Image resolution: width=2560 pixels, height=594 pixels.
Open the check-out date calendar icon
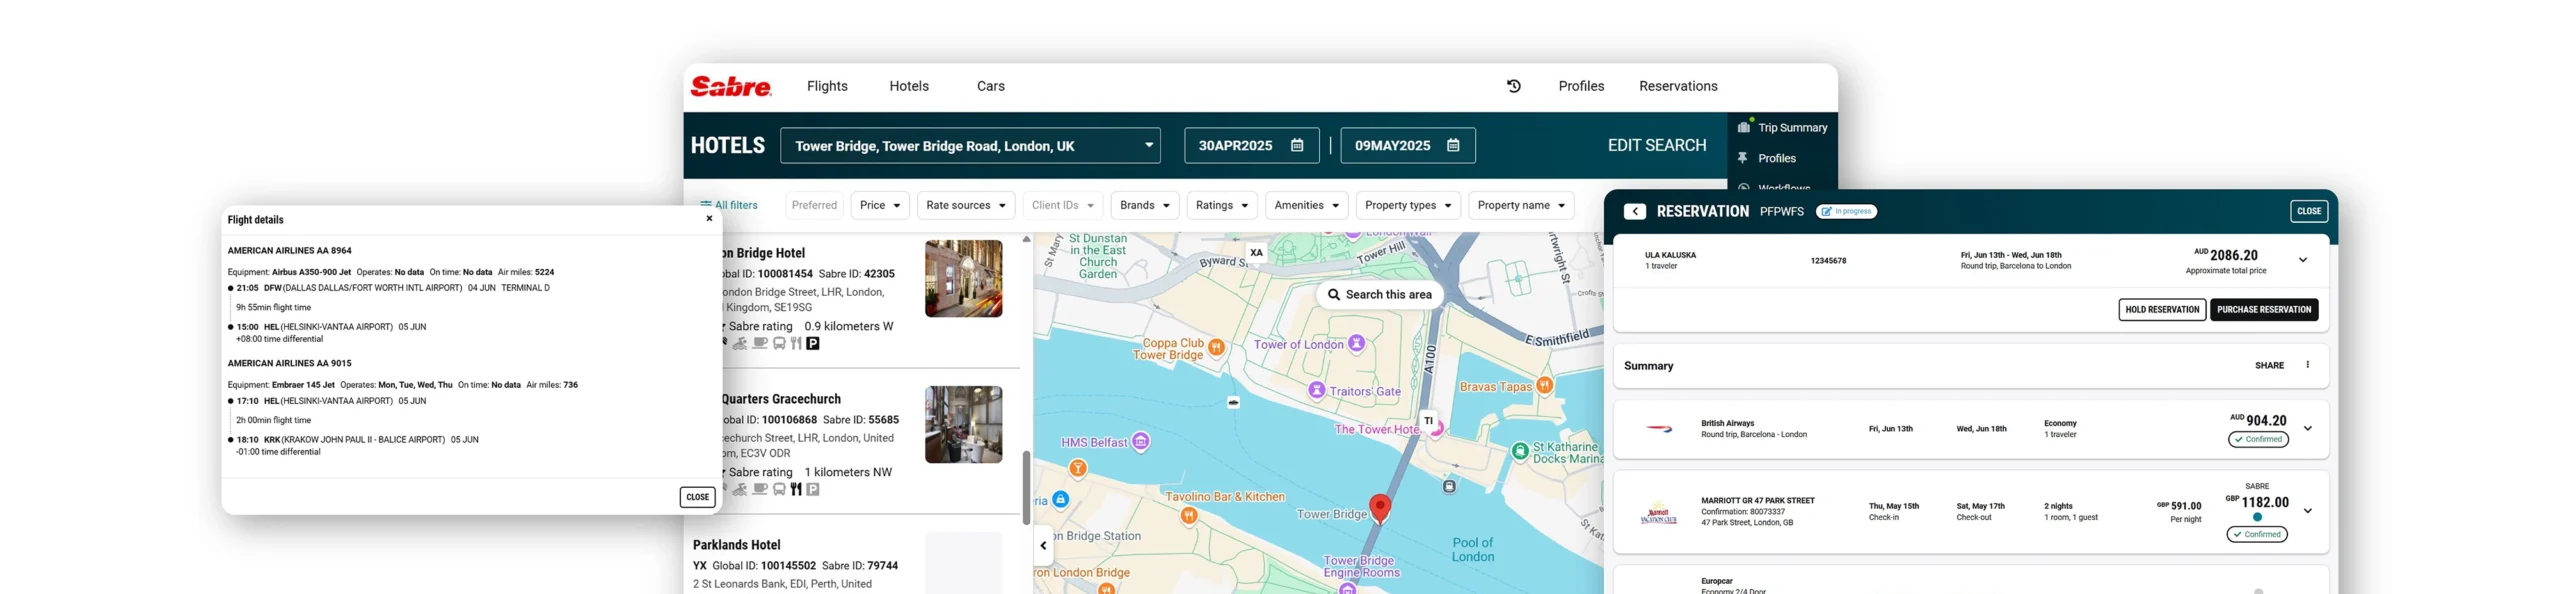(1452, 145)
